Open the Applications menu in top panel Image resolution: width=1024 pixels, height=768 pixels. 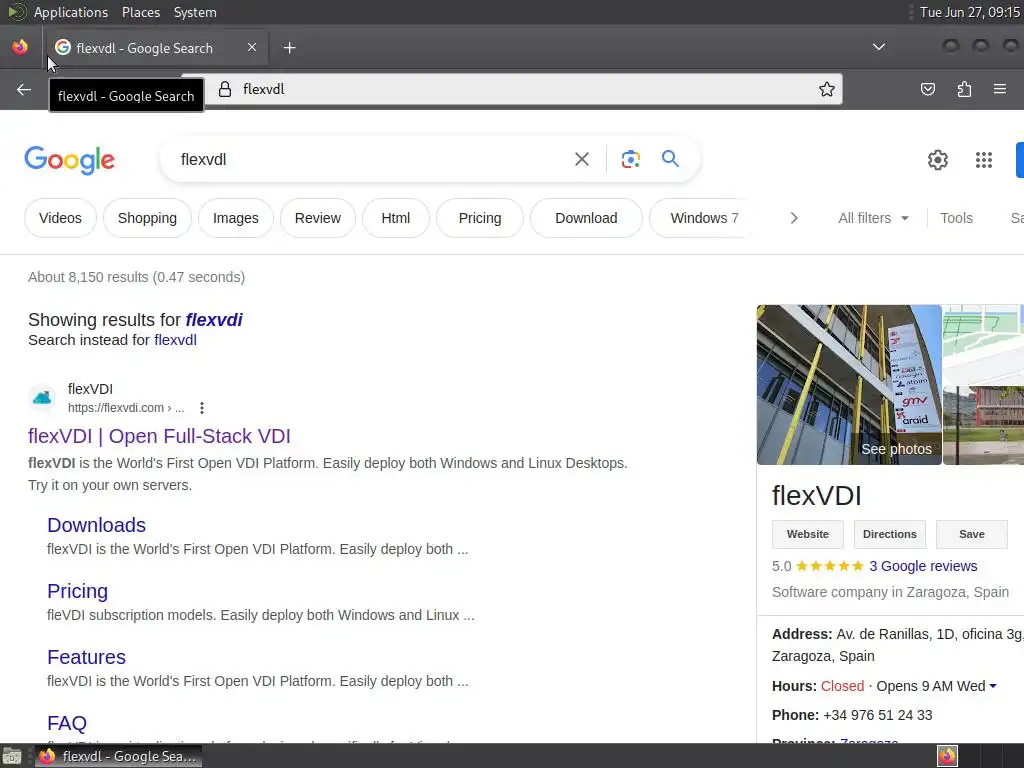[71, 12]
